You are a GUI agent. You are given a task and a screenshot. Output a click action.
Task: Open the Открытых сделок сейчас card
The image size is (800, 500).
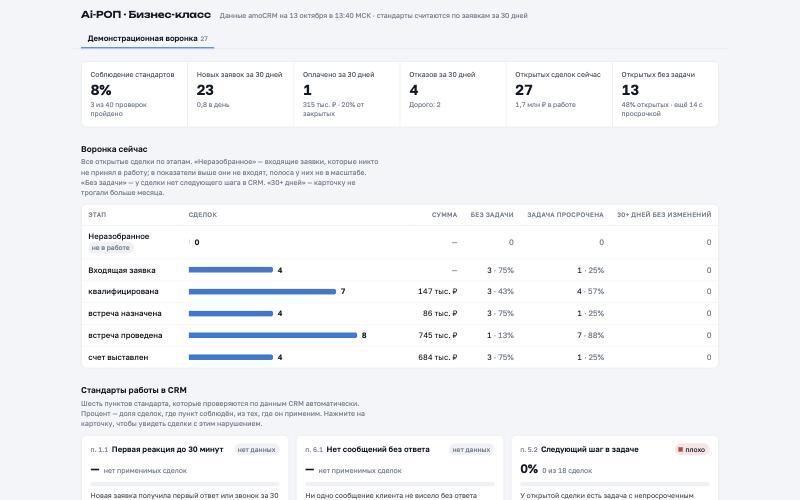coord(559,94)
